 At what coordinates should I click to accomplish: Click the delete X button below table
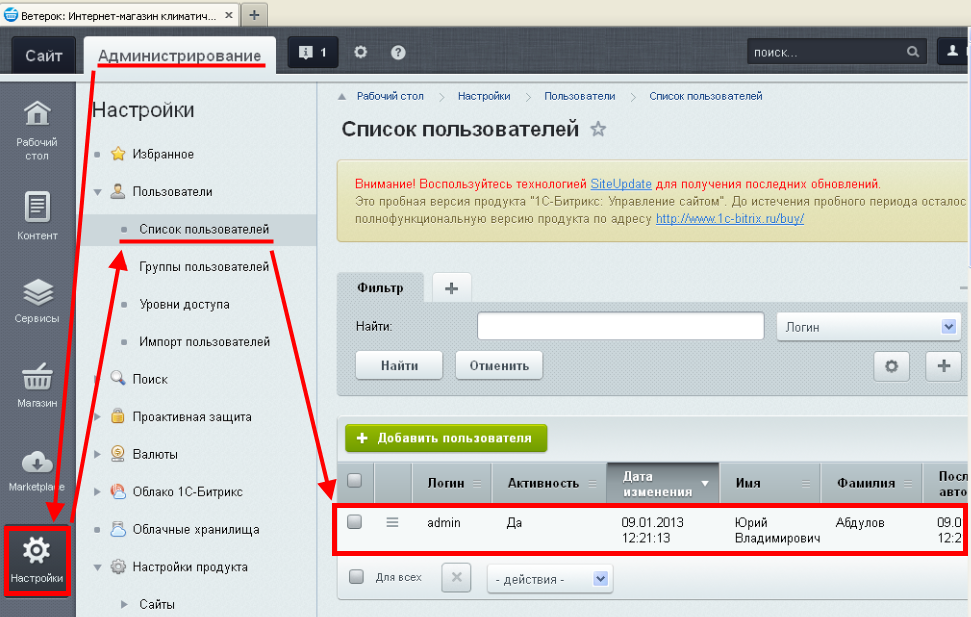(456, 577)
